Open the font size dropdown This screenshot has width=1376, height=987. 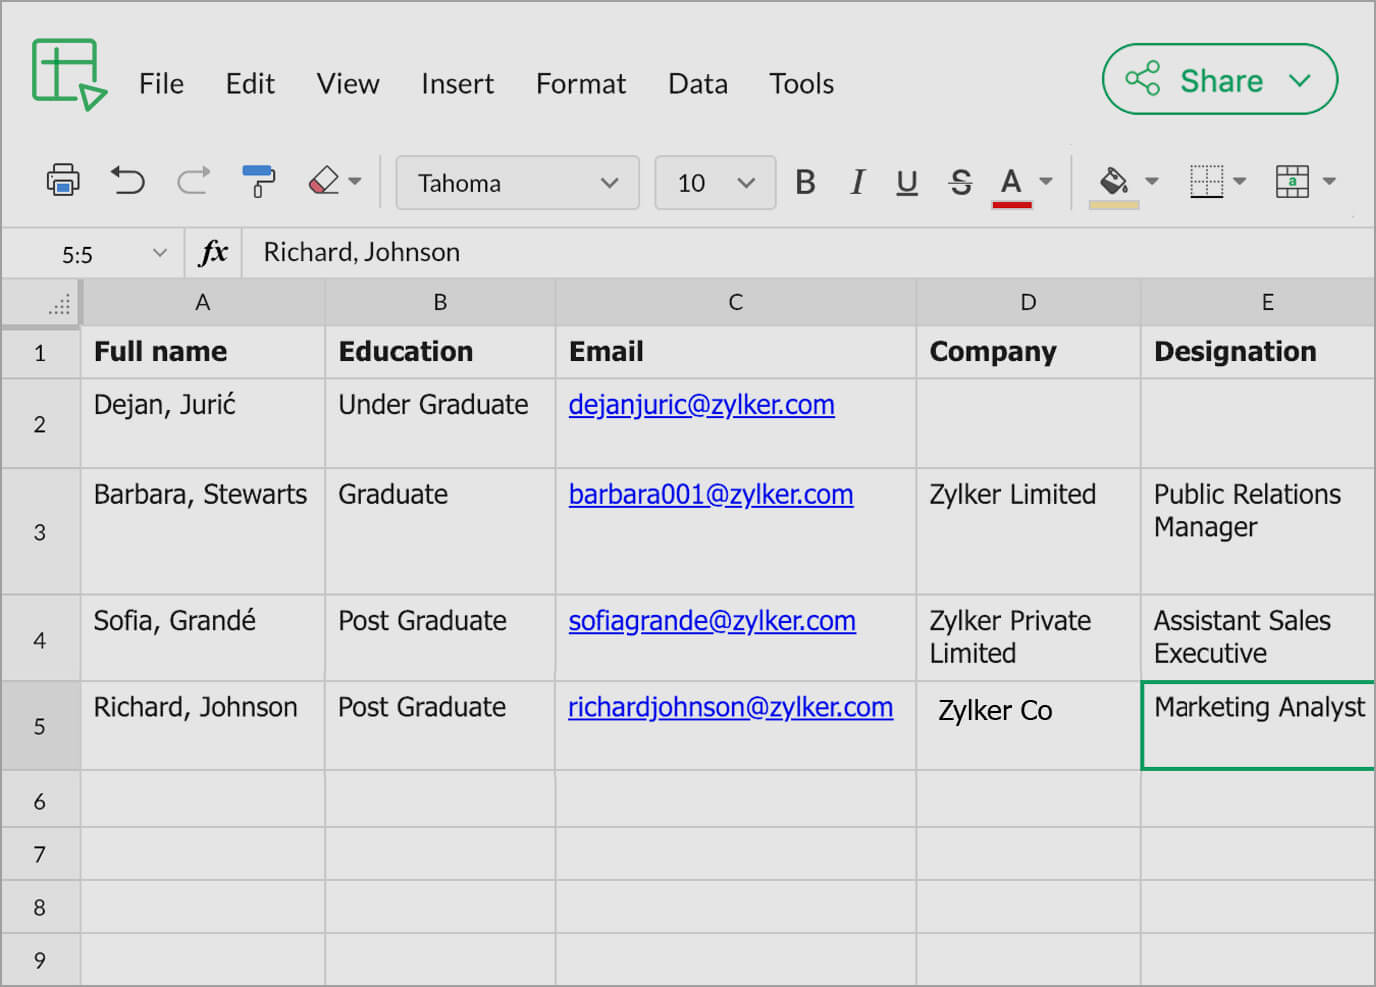714,183
